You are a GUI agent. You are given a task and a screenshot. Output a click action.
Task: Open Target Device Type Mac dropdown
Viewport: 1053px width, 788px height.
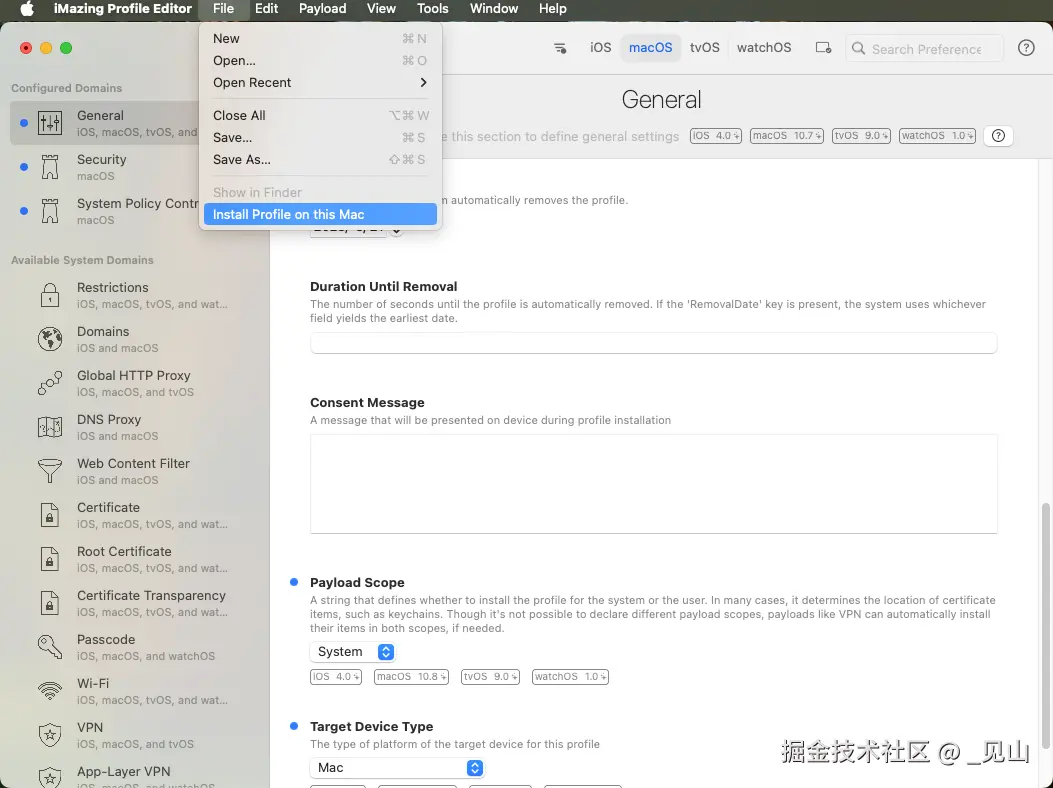397,767
